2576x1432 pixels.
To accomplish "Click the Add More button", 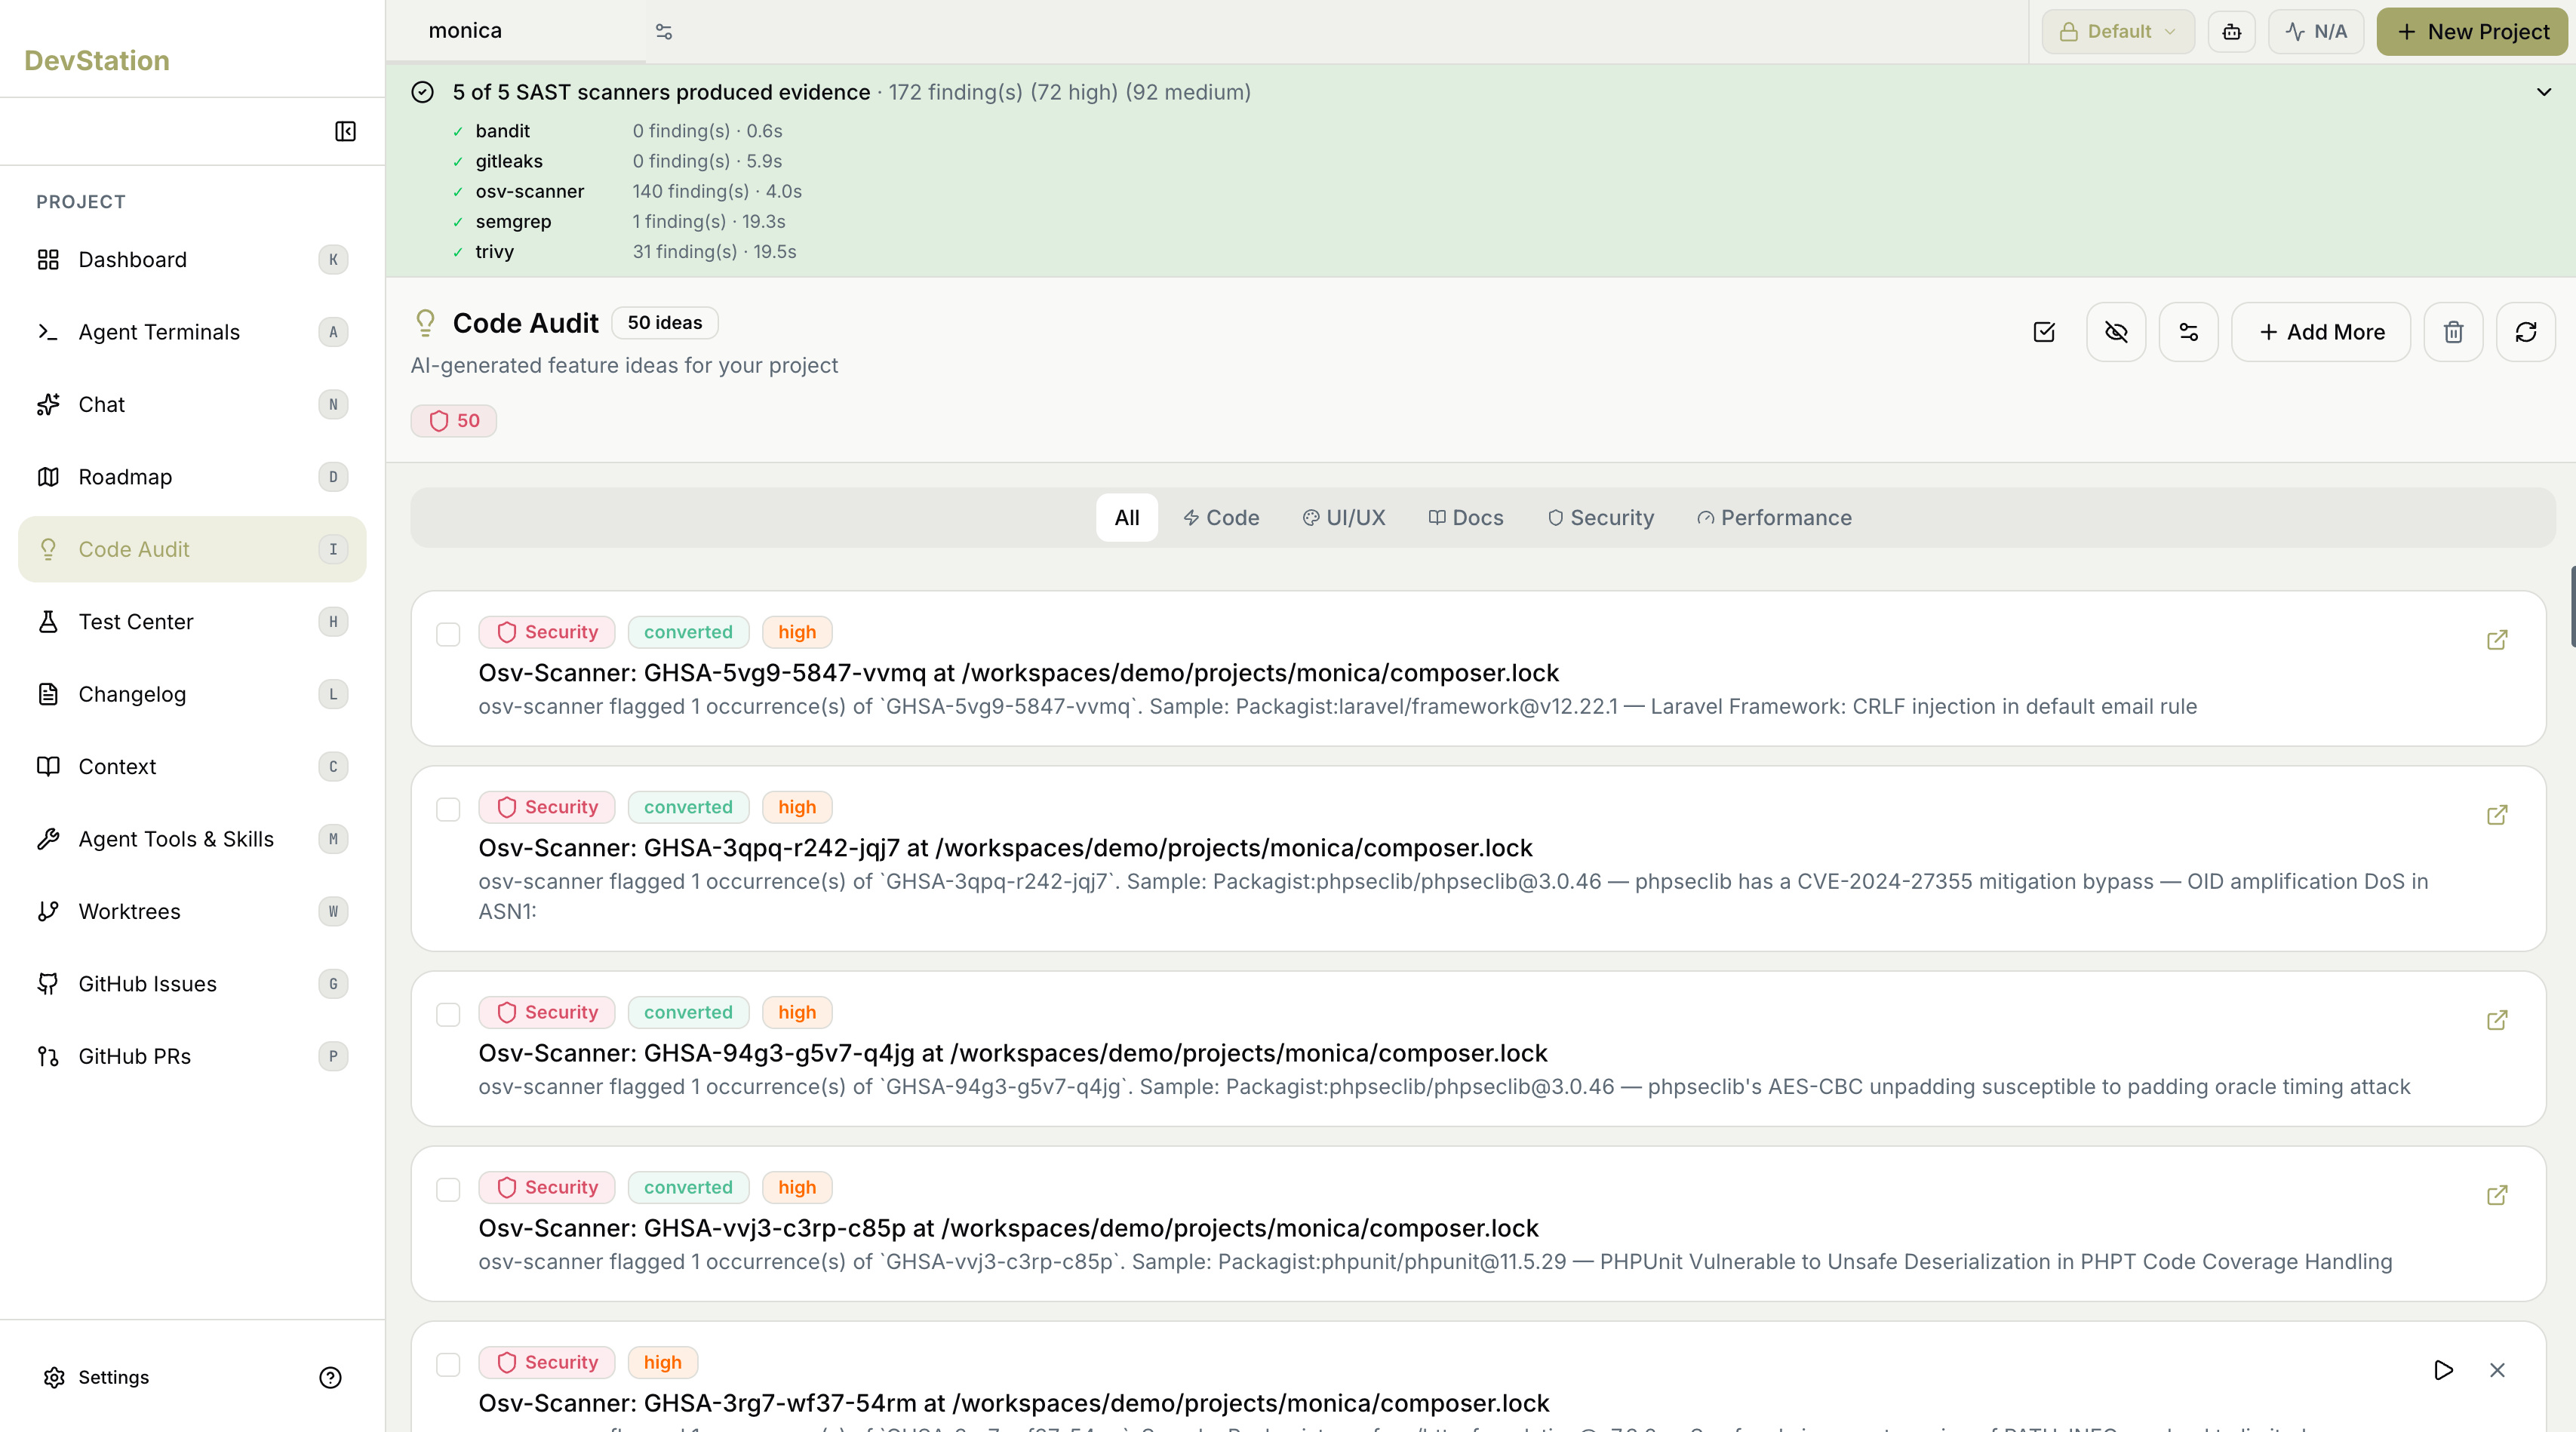I will coord(2321,332).
